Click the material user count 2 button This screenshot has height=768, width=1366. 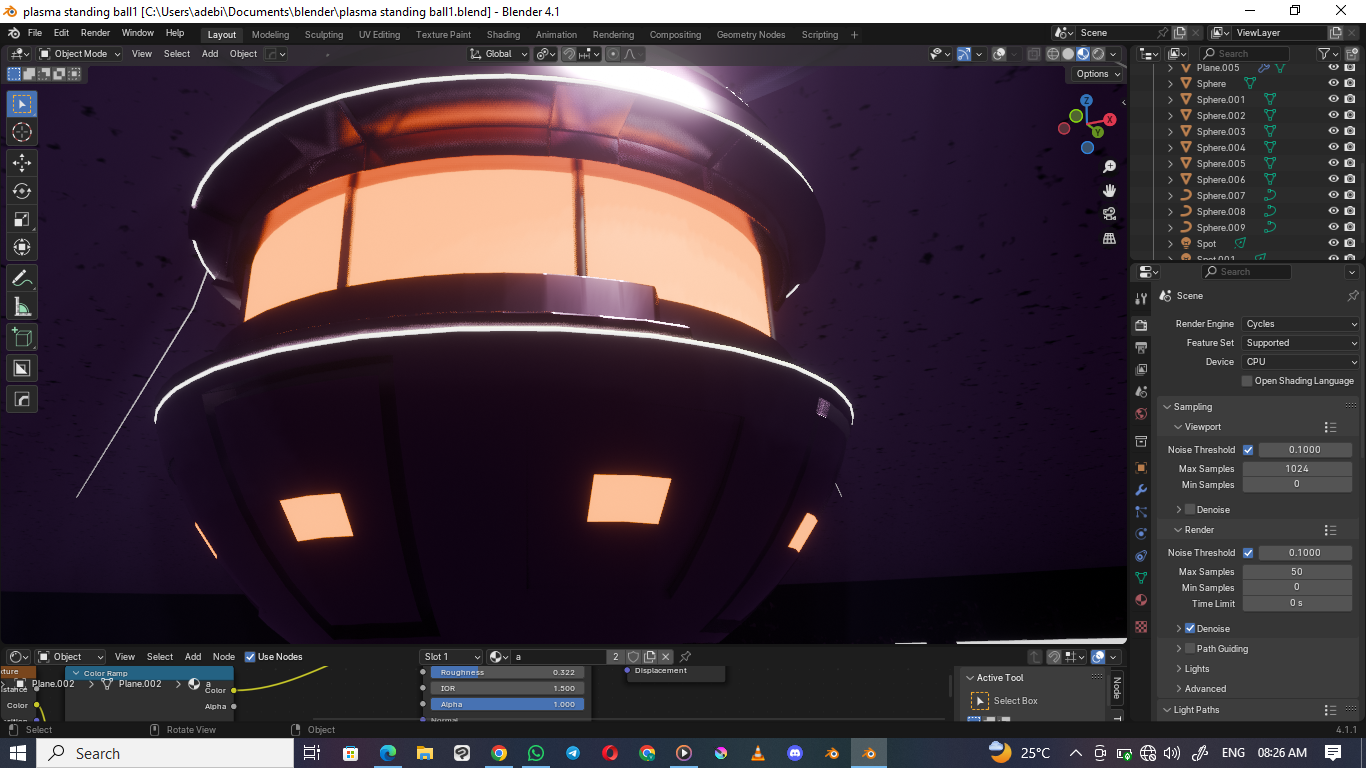[x=616, y=657]
